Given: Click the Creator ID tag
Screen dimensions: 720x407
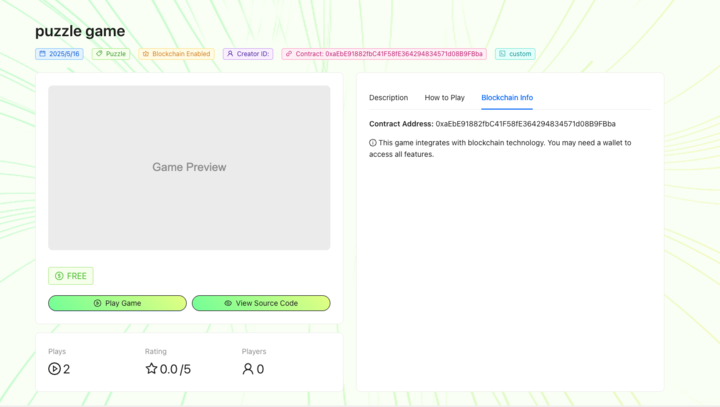Looking at the screenshot, I should tap(248, 54).
